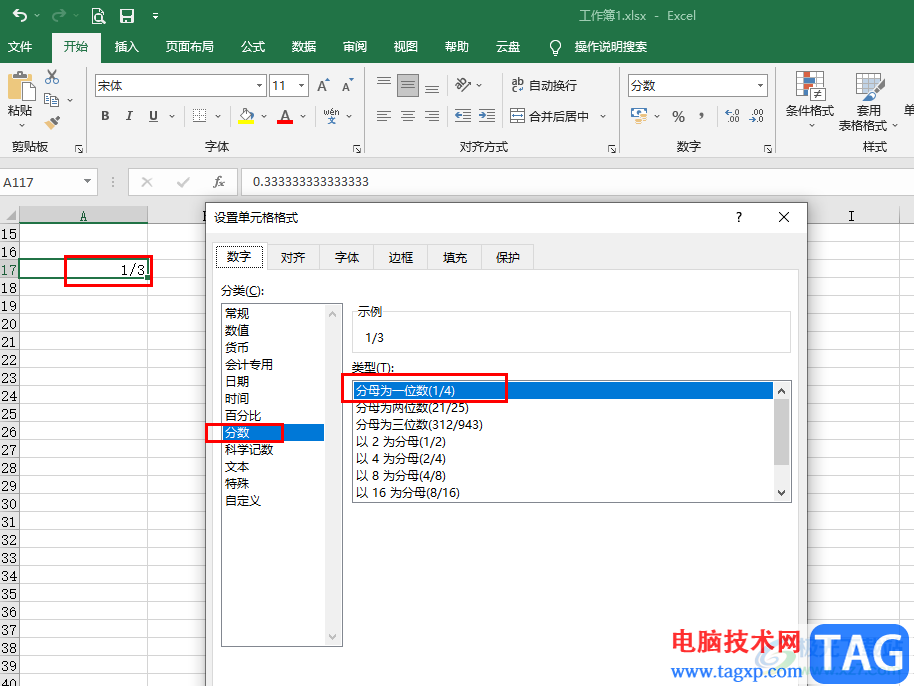The image size is (914, 686).
Task: Open the font size 11 dropdown
Action: 301,86
